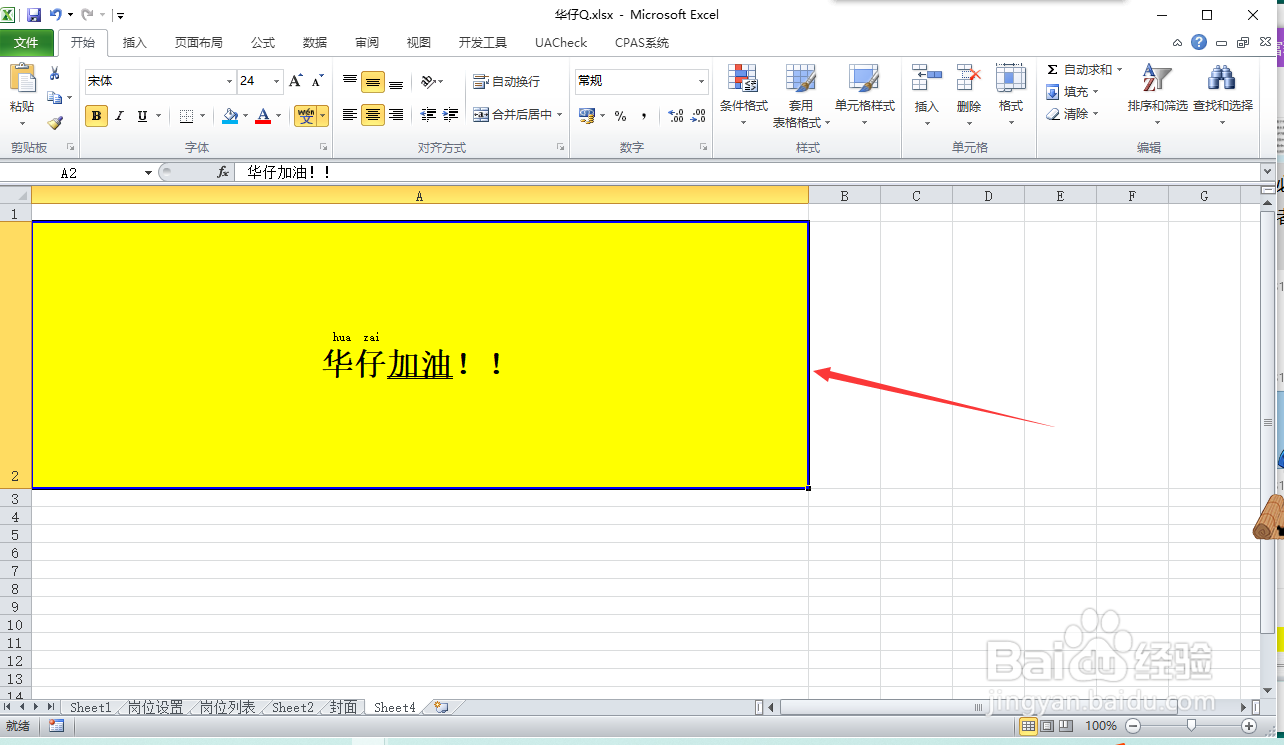The image size is (1284, 745).
Task: Select the Sheet1 worksheet tab
Action: tap(90, 707)
